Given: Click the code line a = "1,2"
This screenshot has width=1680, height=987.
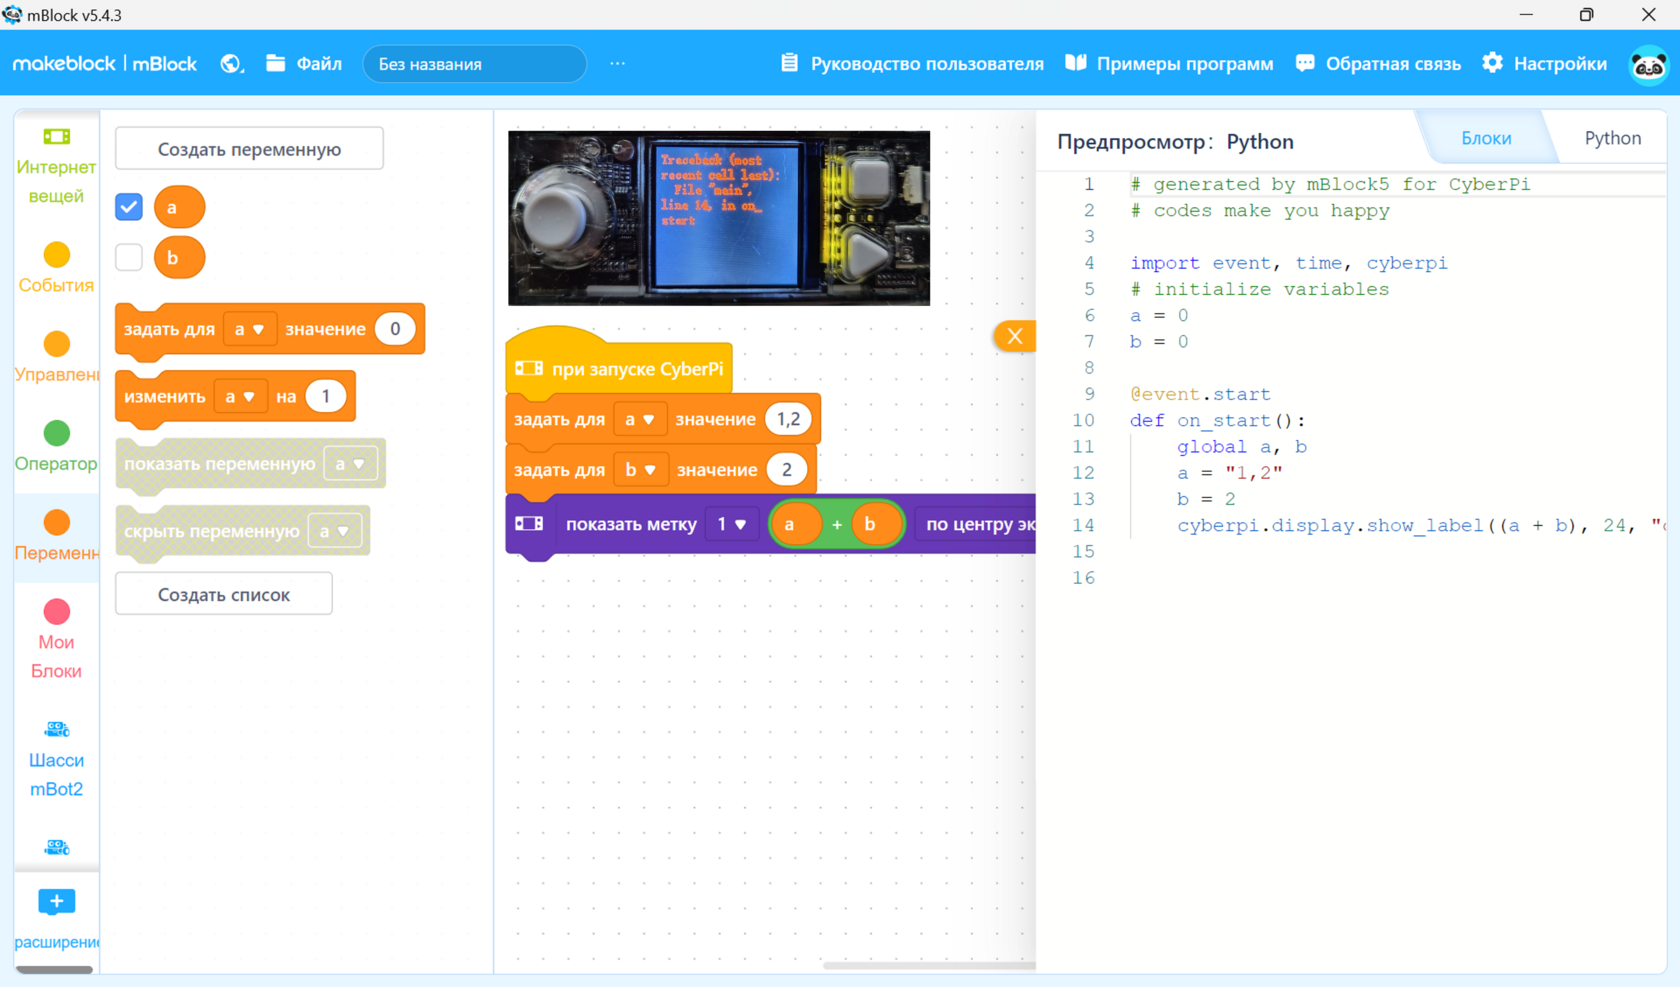Looking at the screenshot, I should pyautogui.click(x=1229, y=472).
